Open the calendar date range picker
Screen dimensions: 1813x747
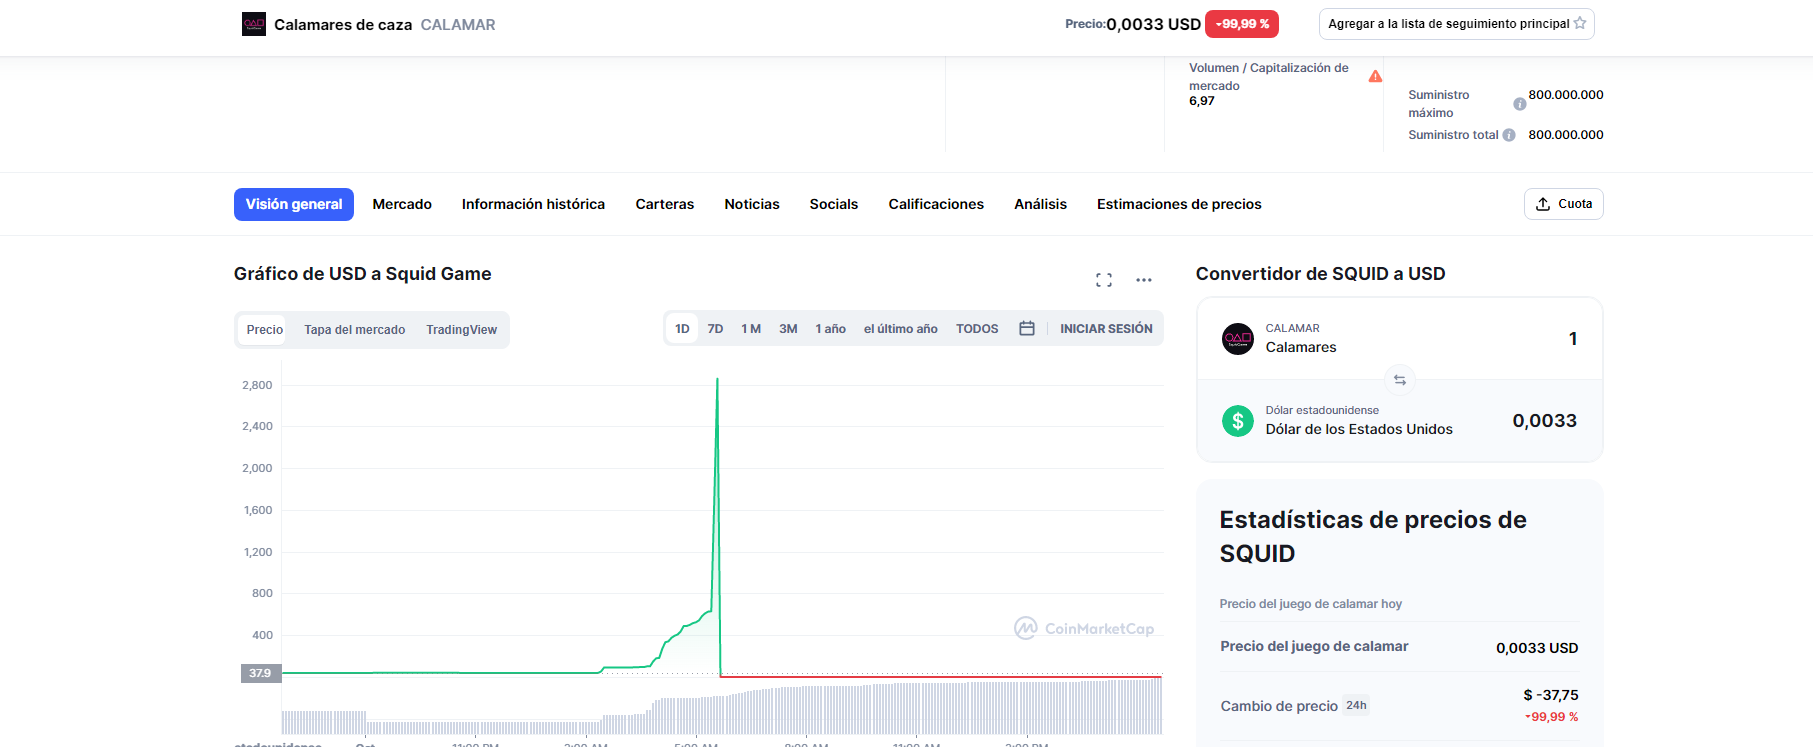(x=1027, y=328)
